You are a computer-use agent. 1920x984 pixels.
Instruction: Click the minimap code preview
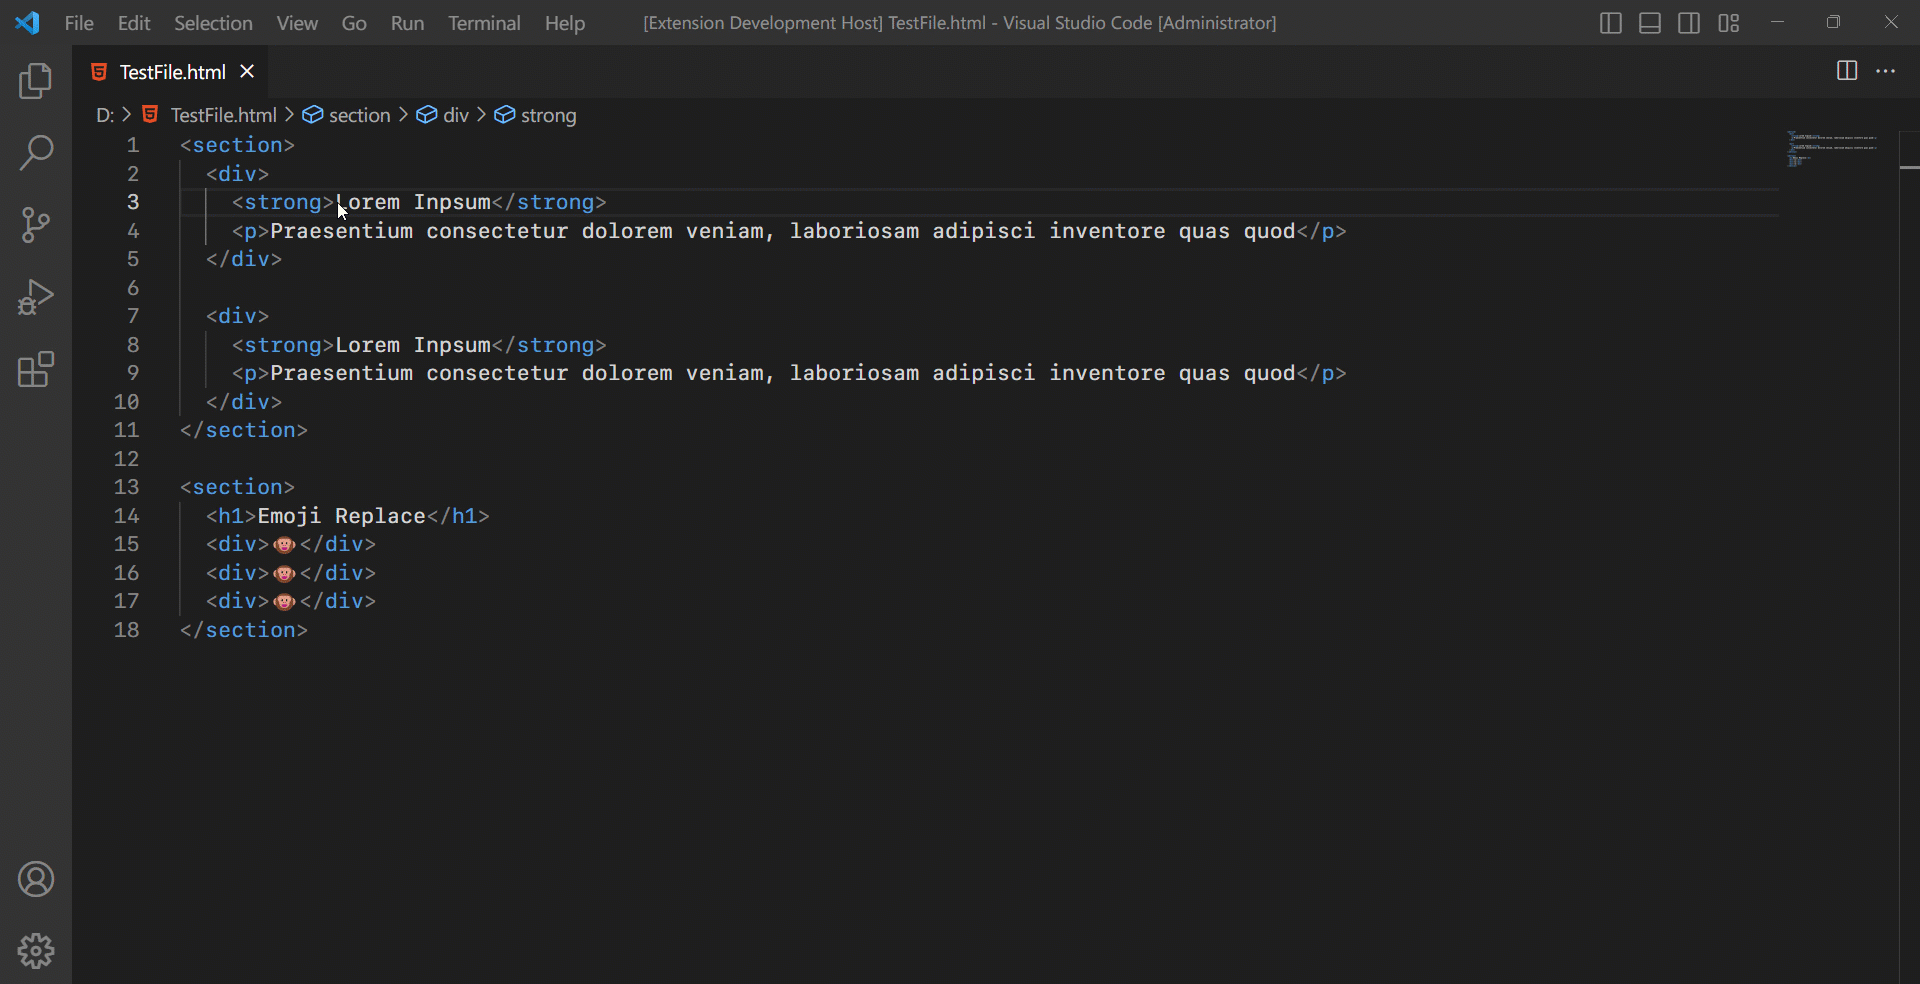1832,148
